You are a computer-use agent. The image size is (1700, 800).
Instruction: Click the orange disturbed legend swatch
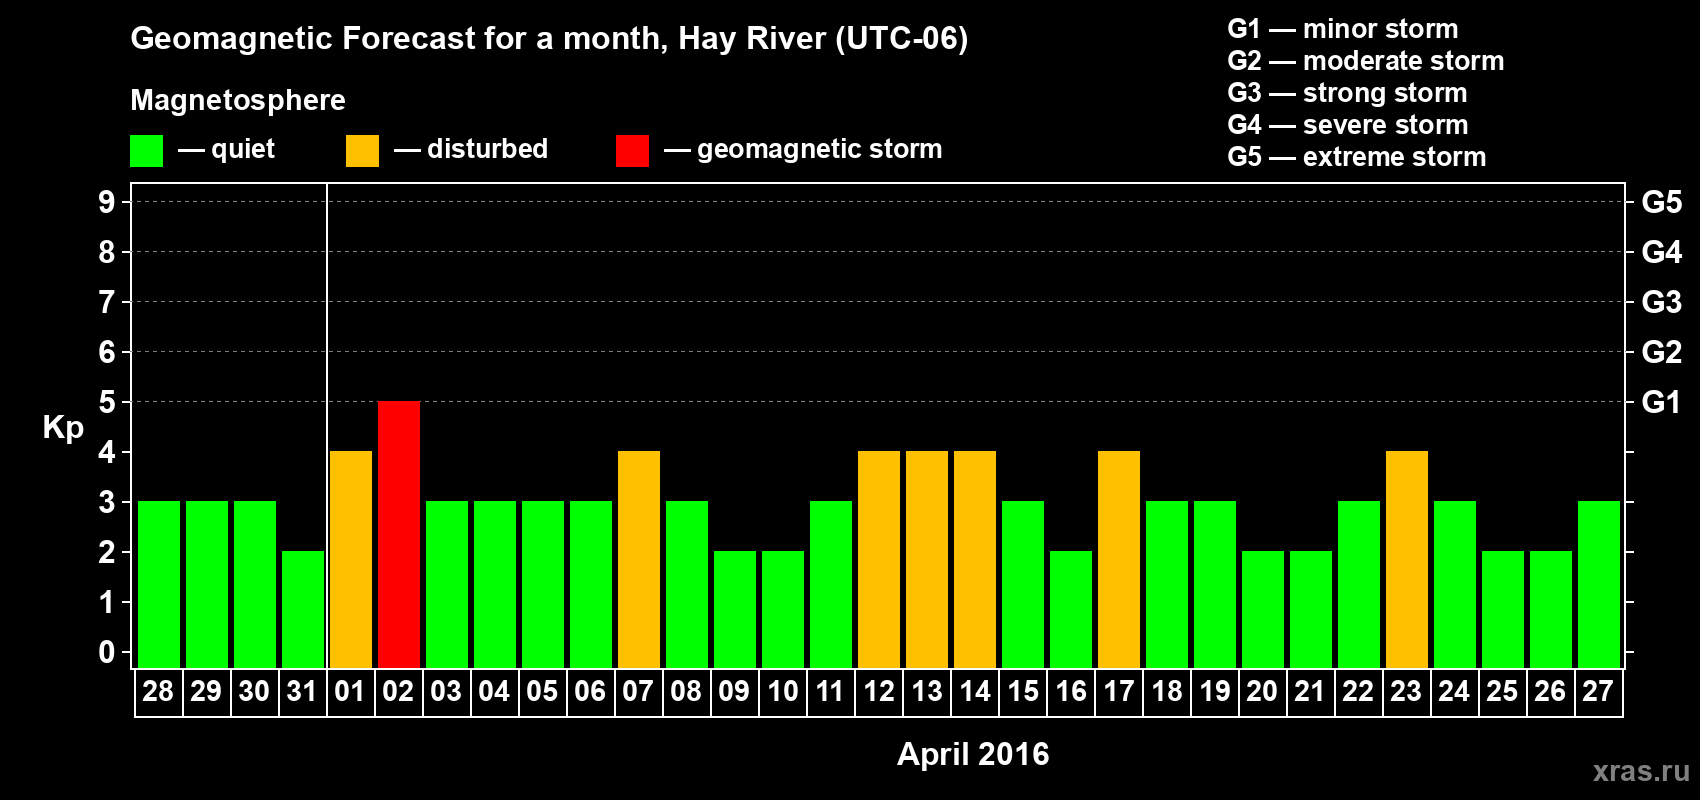[362, 151]
